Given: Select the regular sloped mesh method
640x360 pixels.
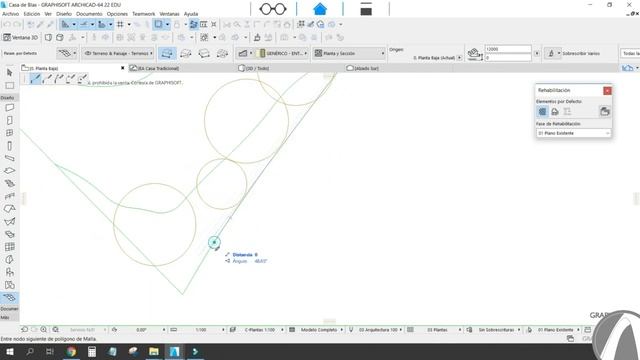Looking at the screenshot, I should 222,53.
